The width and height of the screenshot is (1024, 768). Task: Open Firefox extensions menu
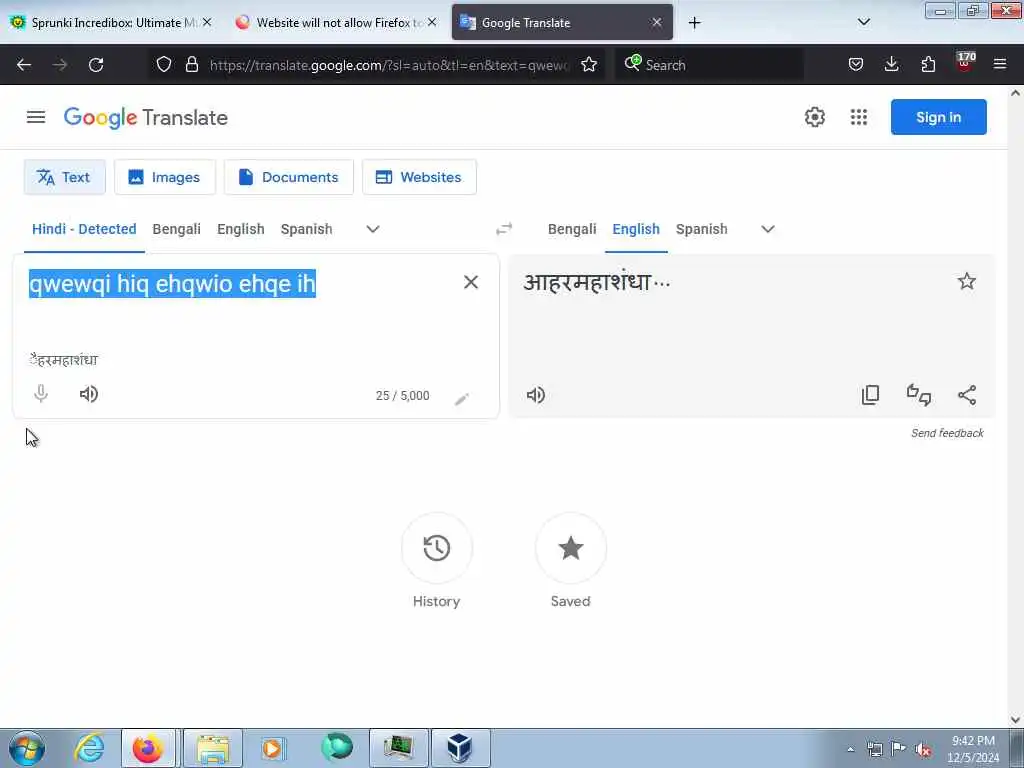(928, 64)
